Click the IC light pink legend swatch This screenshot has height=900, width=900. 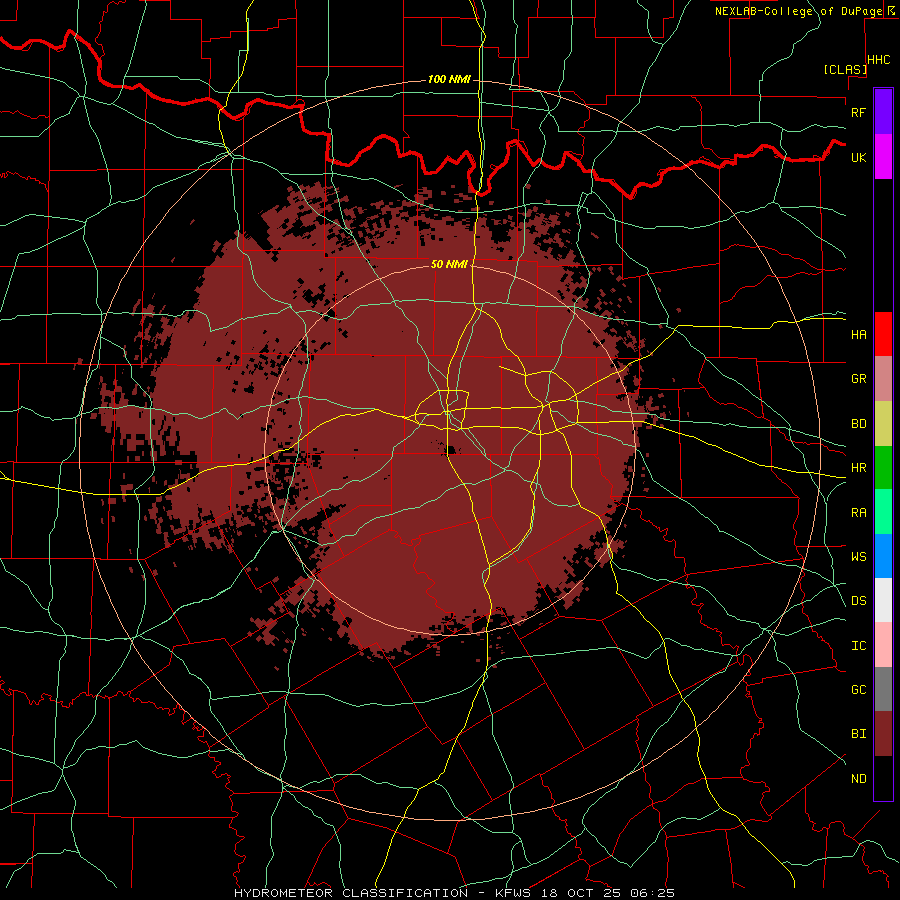[x=883, y=645]
